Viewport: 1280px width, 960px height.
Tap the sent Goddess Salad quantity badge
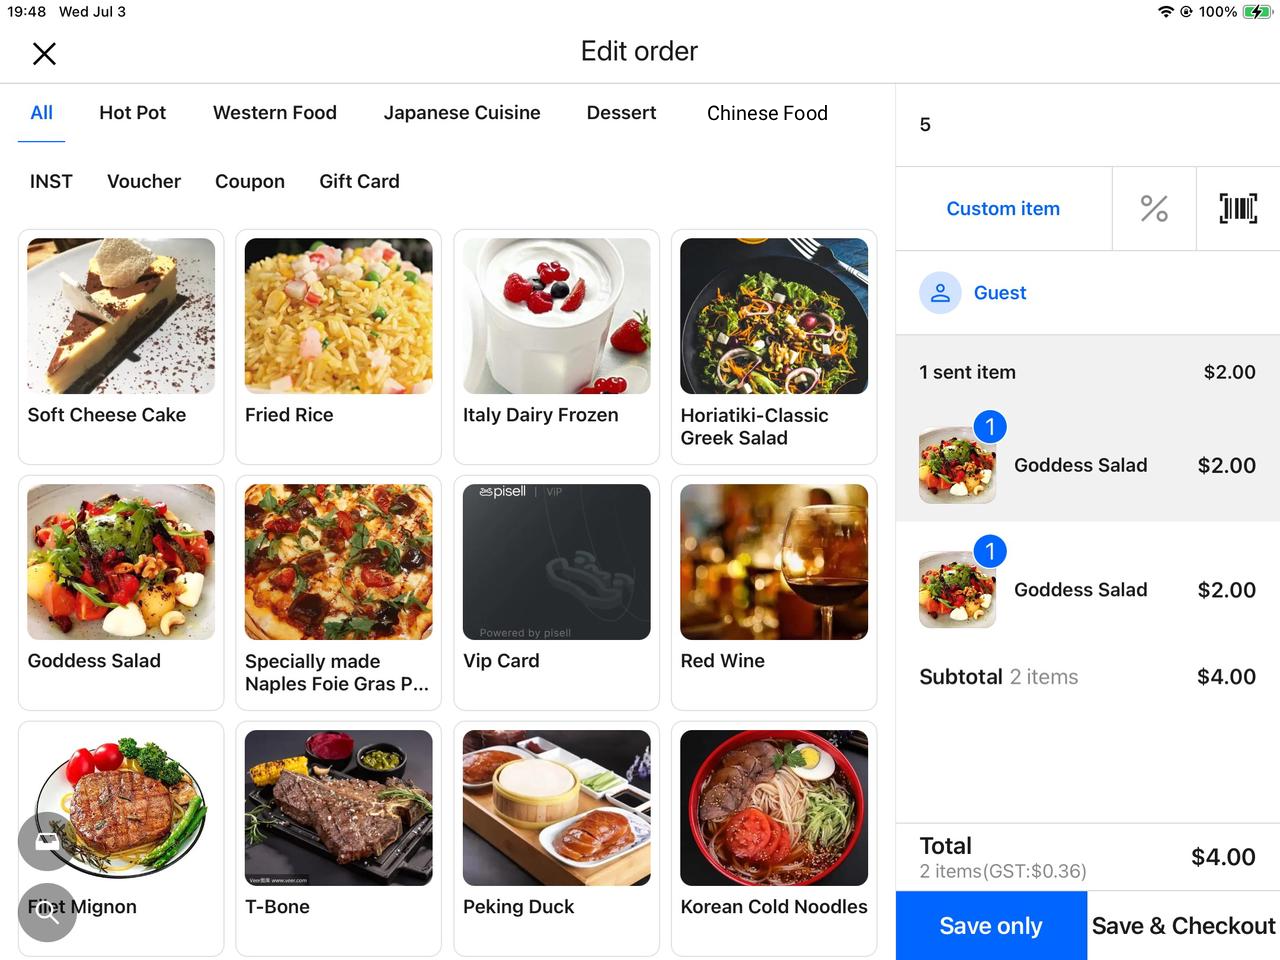pyautogui.click(x=990, y=427)
